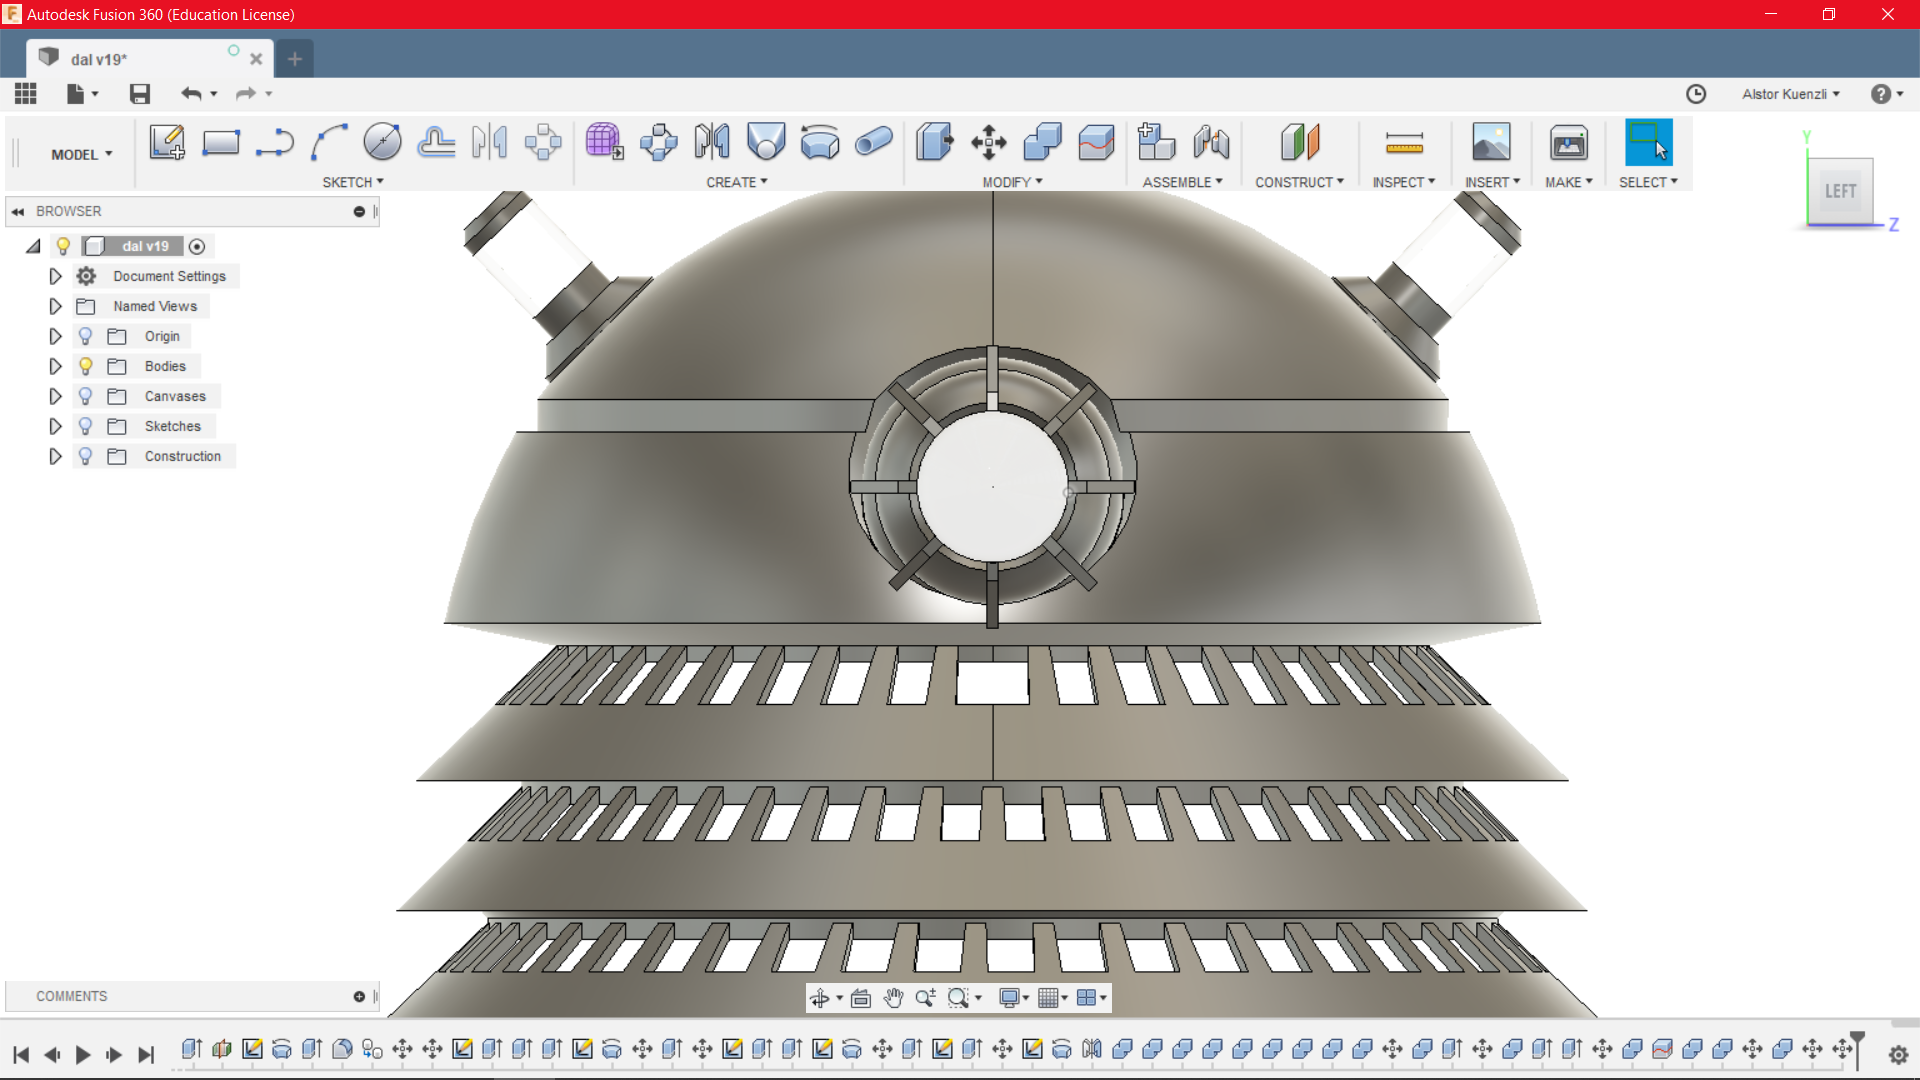The image size is (1920, 1080).
Task: Jump to the timeline beginning
Action: (x=21, y=1054)
